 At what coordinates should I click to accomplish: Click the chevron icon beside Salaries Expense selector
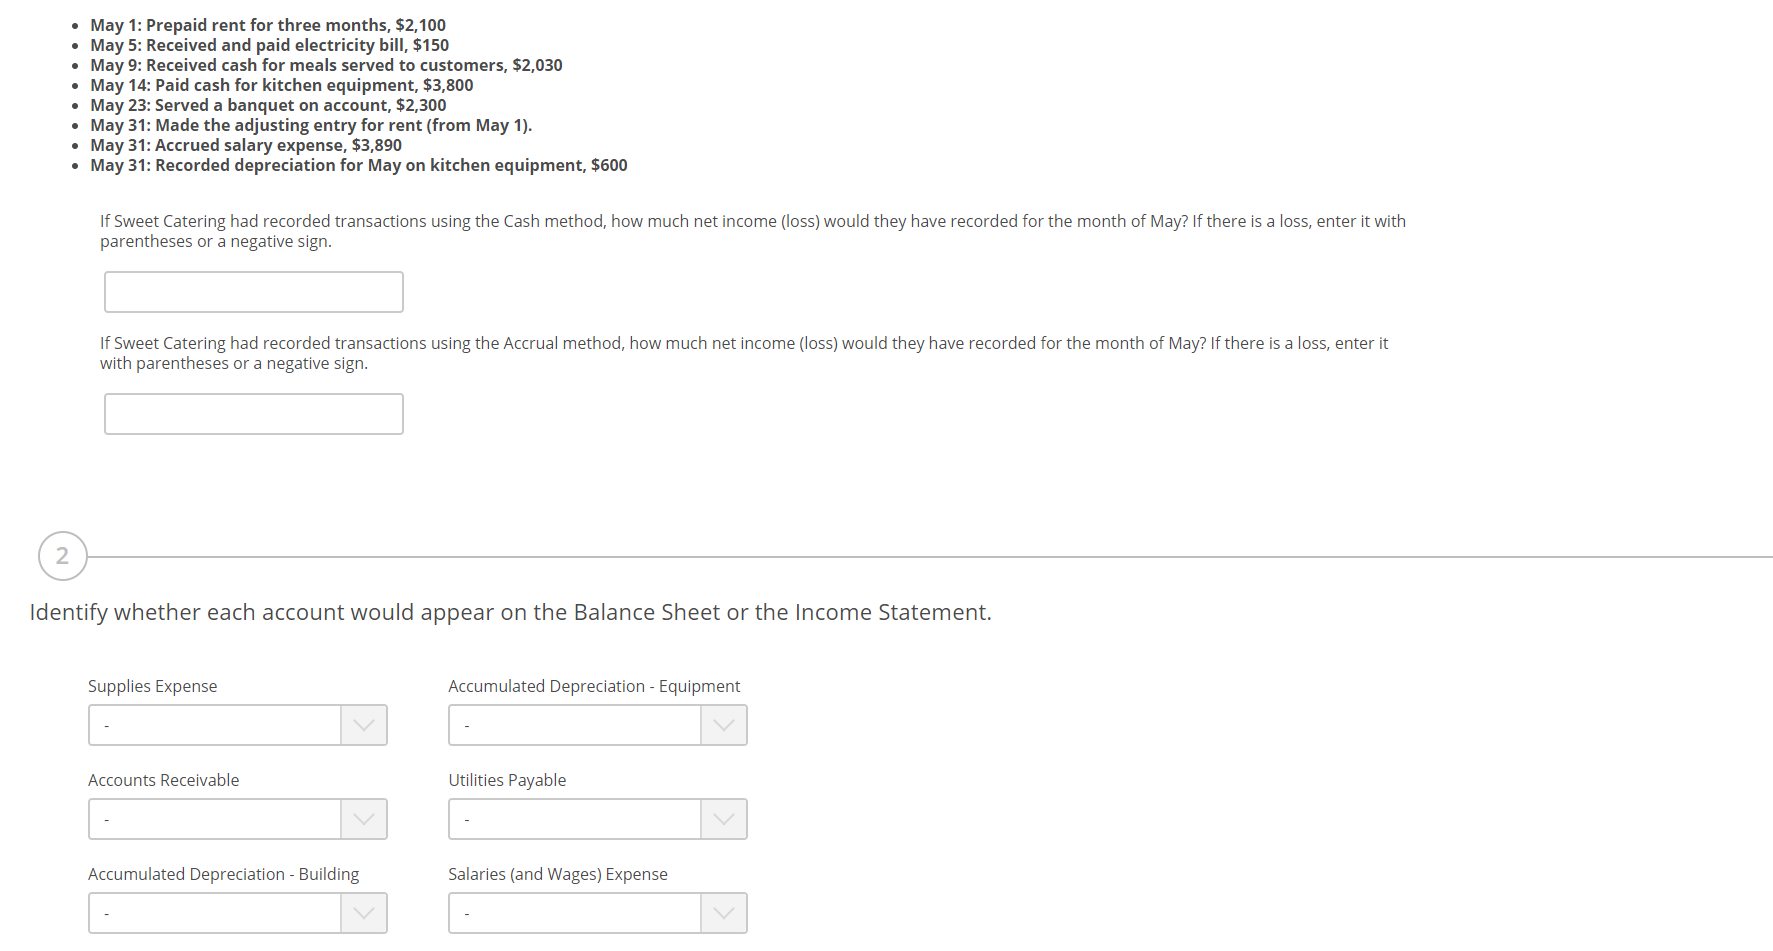723,912
